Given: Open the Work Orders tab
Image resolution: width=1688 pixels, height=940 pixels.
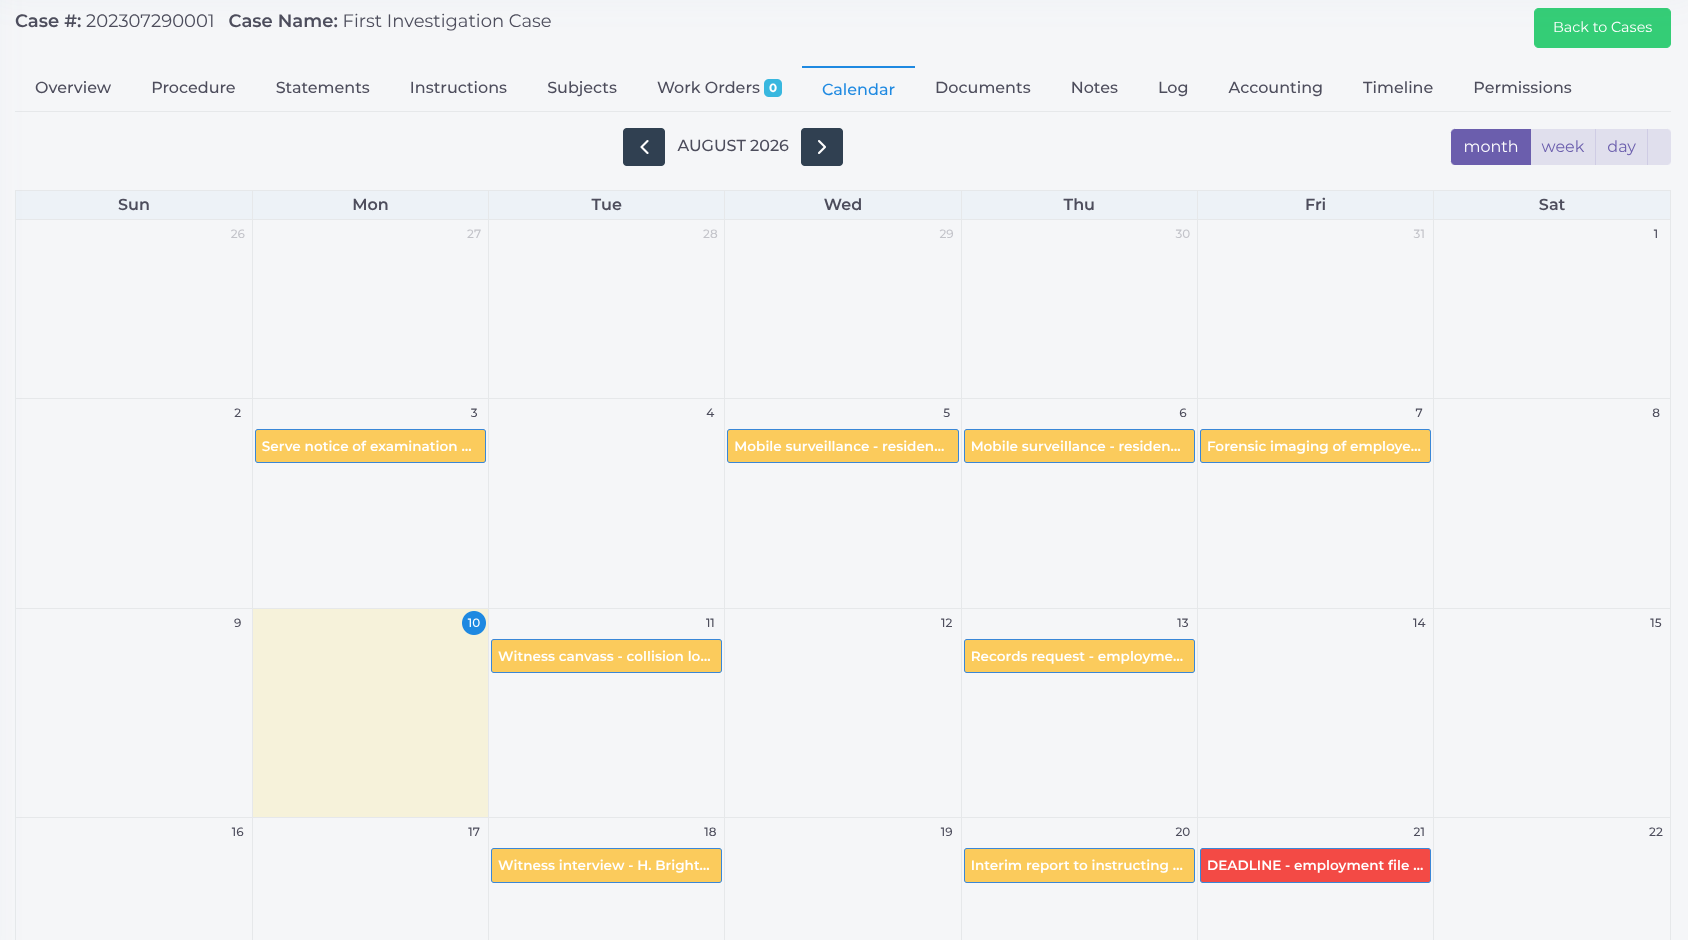Looking at the screenshot, I should click(708, 88).
